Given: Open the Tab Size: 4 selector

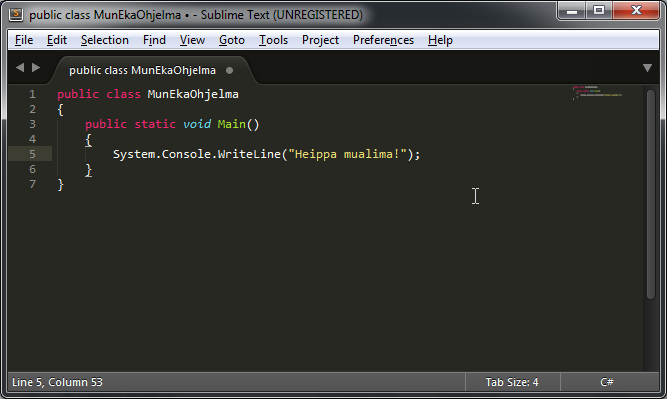Looking at the screenshot, I should click(512, 382).
